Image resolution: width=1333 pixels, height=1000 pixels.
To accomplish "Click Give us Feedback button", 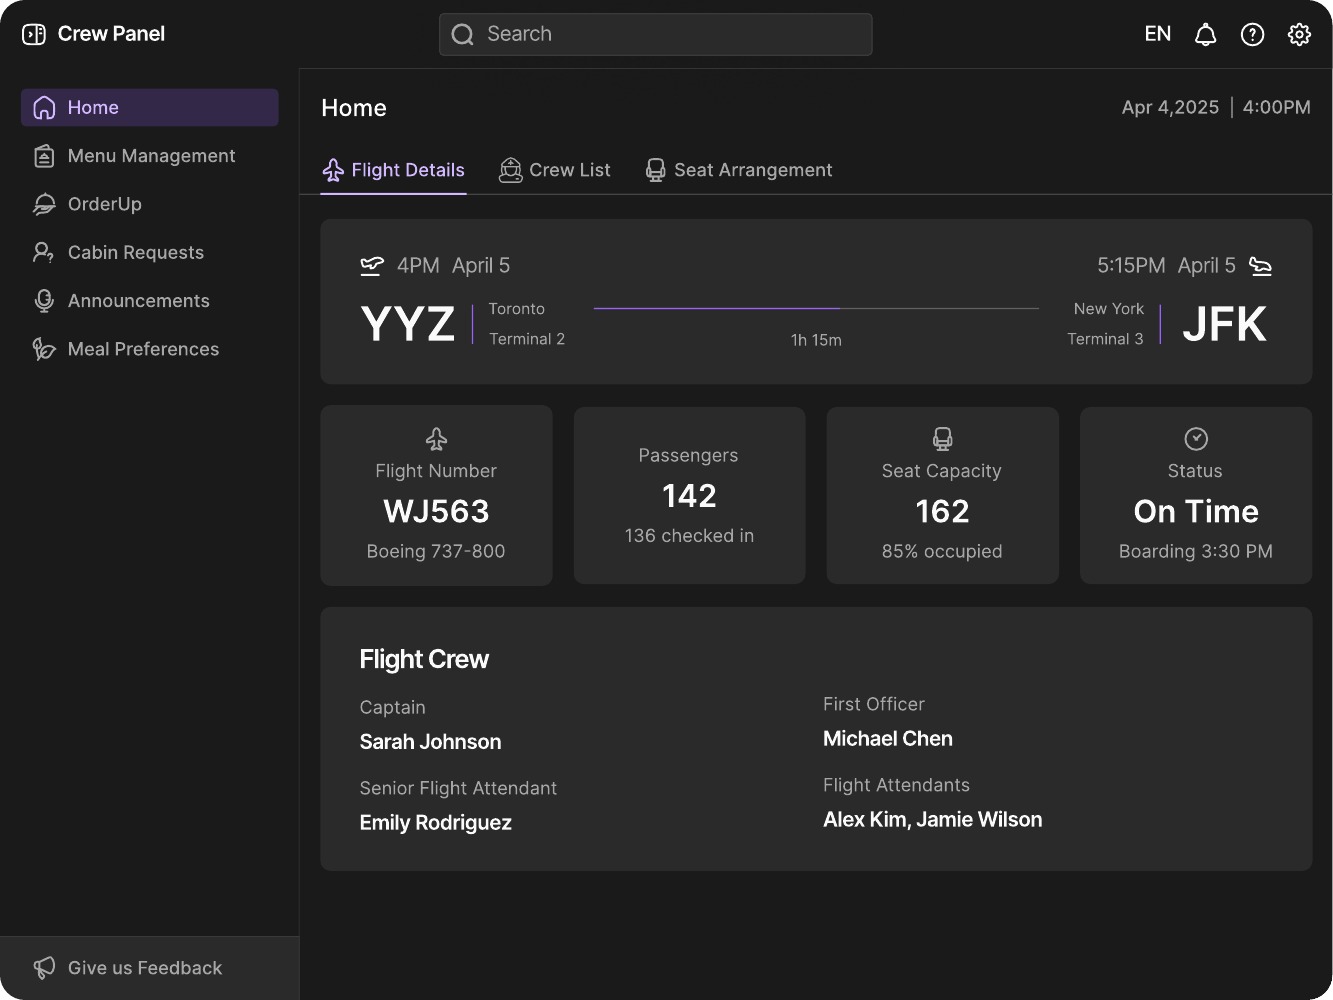I will (x=150, y=968).
